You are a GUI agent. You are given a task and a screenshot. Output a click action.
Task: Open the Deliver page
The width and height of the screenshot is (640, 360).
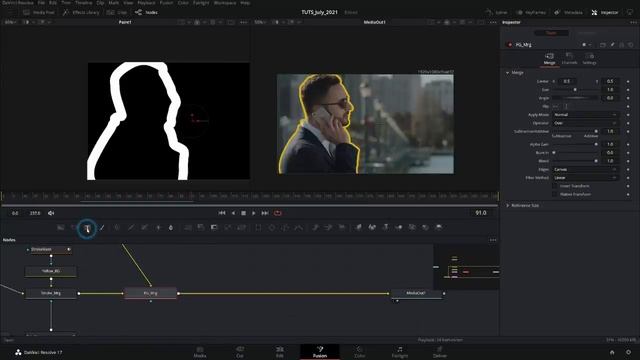click(x=440, y=352)
